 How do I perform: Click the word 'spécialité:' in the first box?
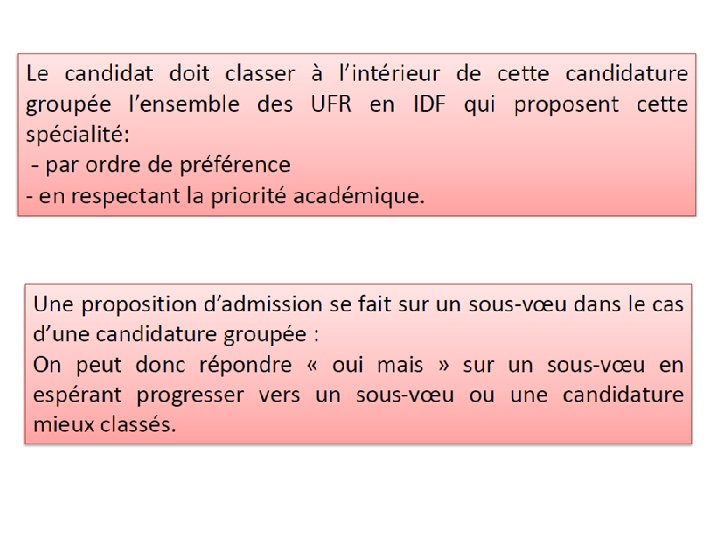pyautogui.click(x=78, y=135)
